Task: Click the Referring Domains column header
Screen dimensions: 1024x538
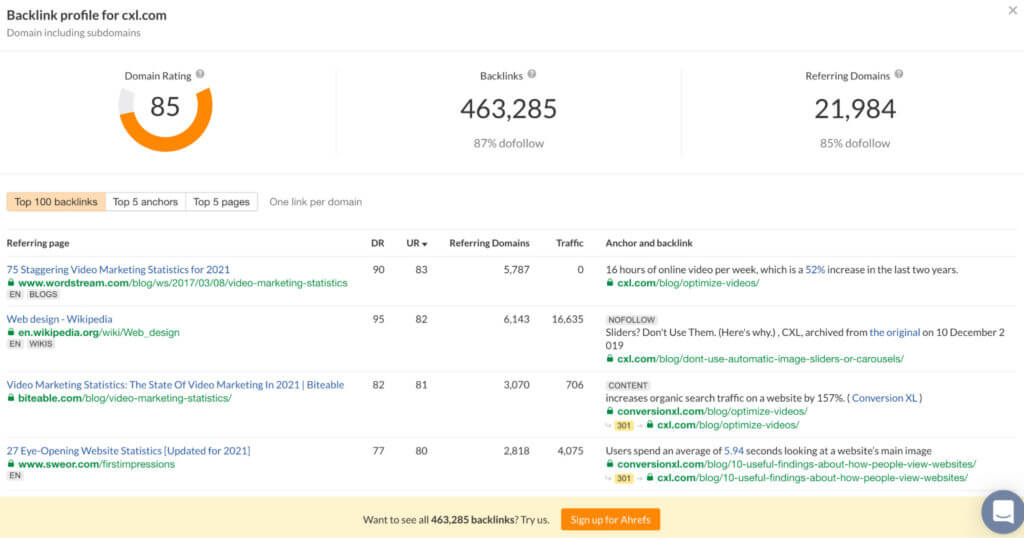Action: [489, 243]
